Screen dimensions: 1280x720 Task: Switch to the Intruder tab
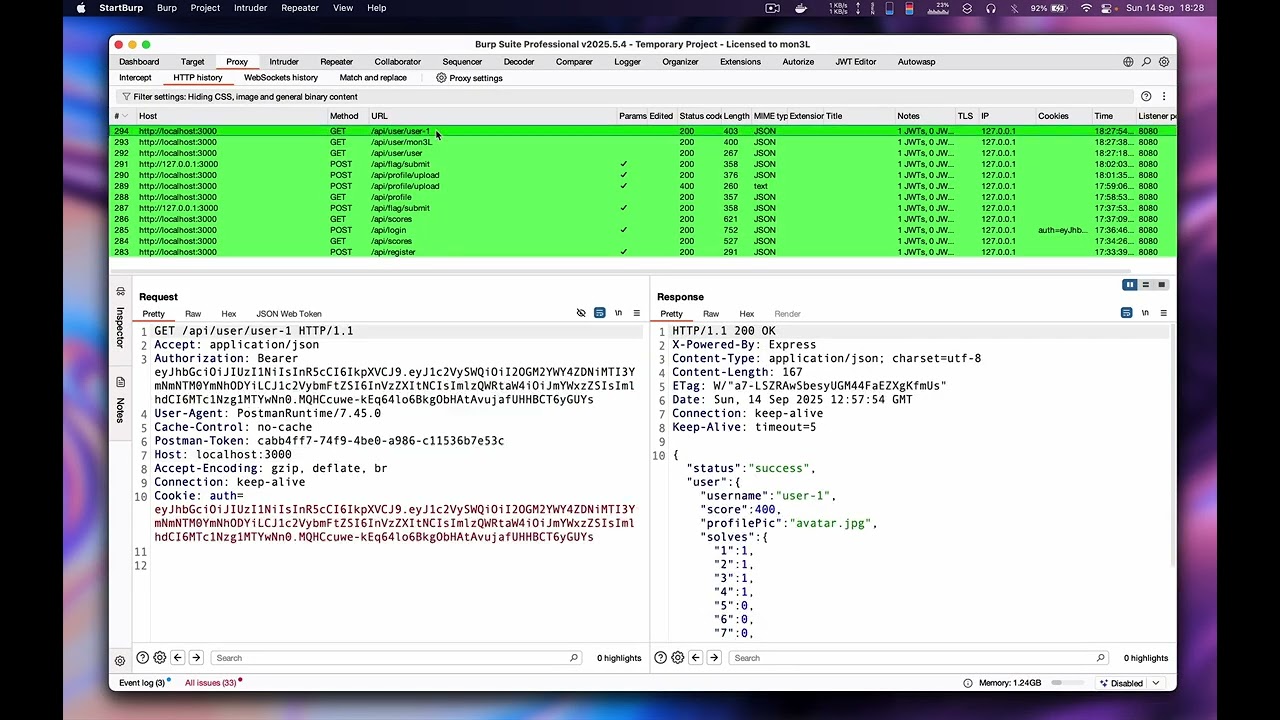284,62
